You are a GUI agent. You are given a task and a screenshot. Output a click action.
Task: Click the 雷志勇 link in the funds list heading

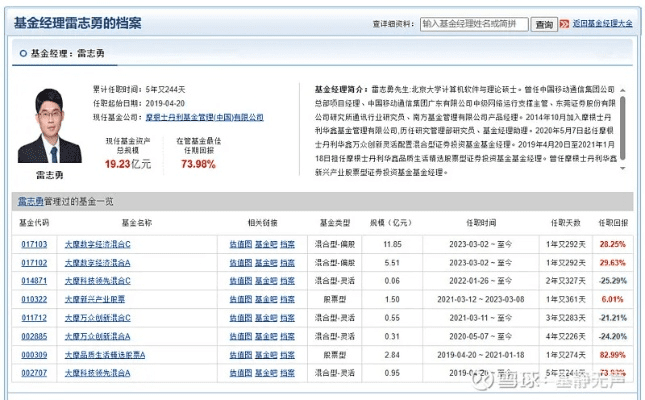click(29, 201)
